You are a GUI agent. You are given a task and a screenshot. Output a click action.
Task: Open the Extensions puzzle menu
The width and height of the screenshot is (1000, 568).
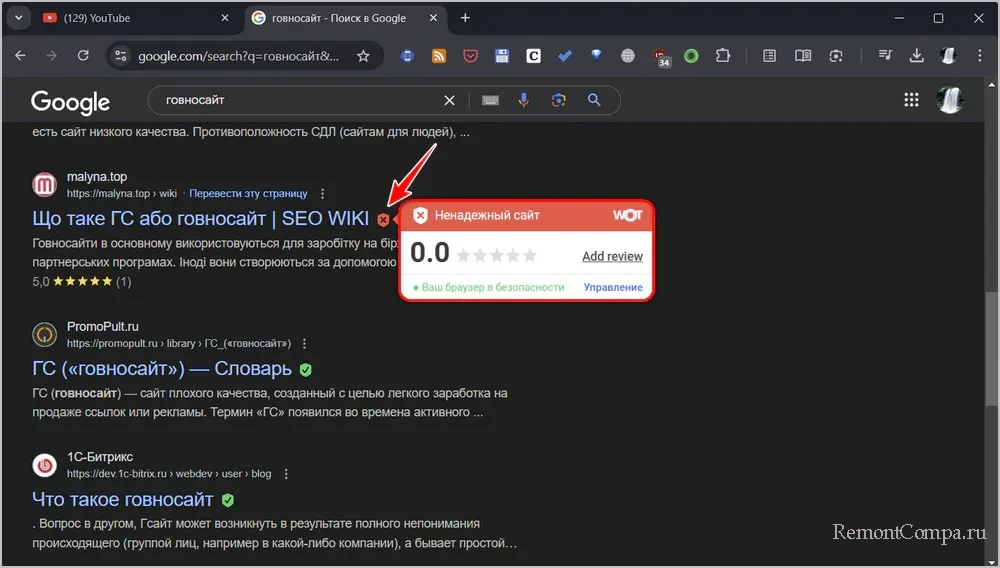tap(722, 57)
